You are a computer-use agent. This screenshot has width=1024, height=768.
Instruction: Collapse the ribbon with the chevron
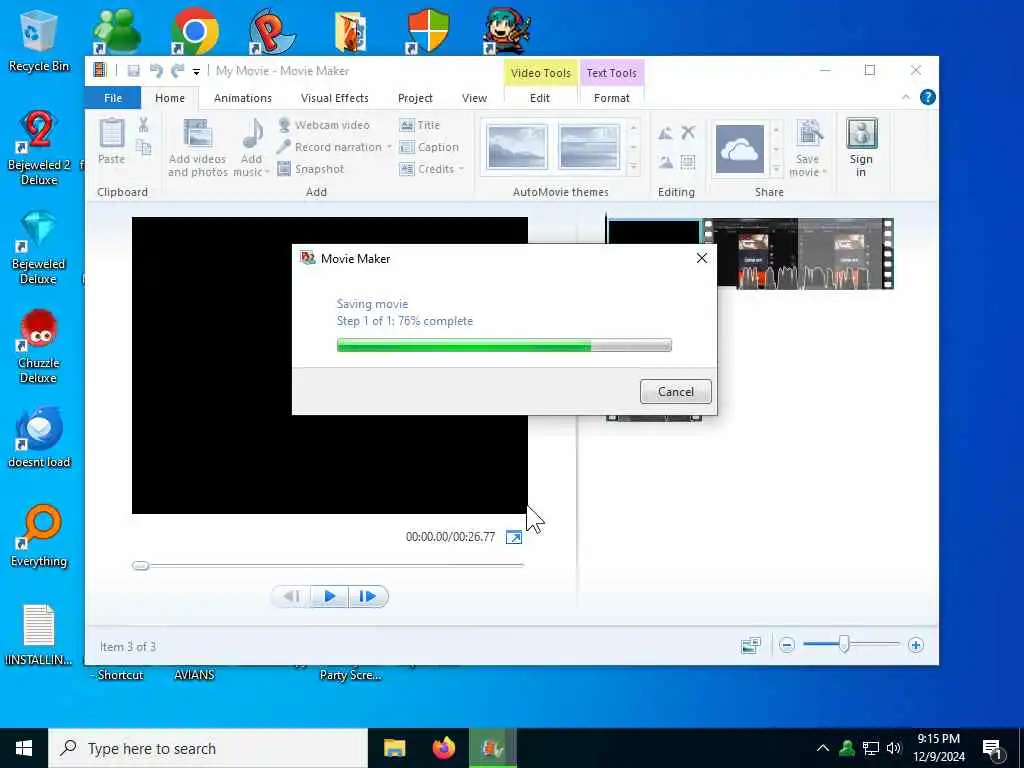[x=905, y=97]
